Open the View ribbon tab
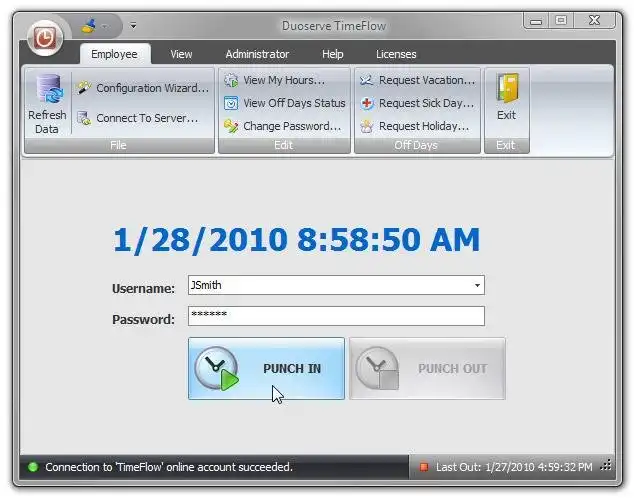 (x=181, y=54)
